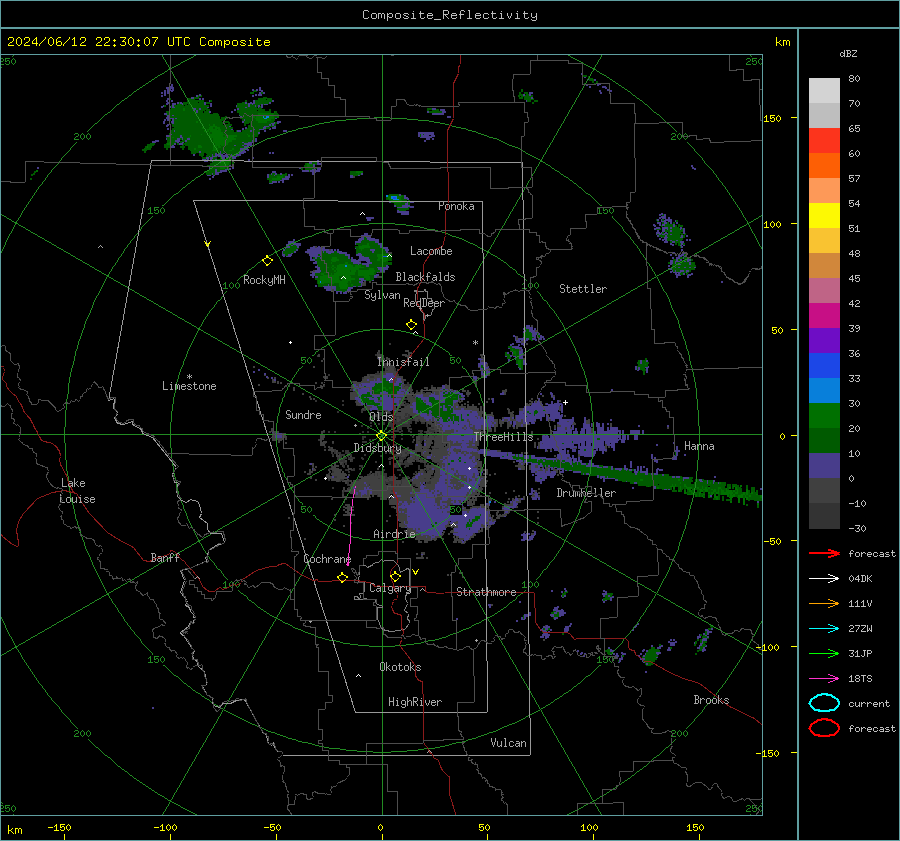
Task: Click the Blackfalds town label
Action: click(x=425, y=277)
